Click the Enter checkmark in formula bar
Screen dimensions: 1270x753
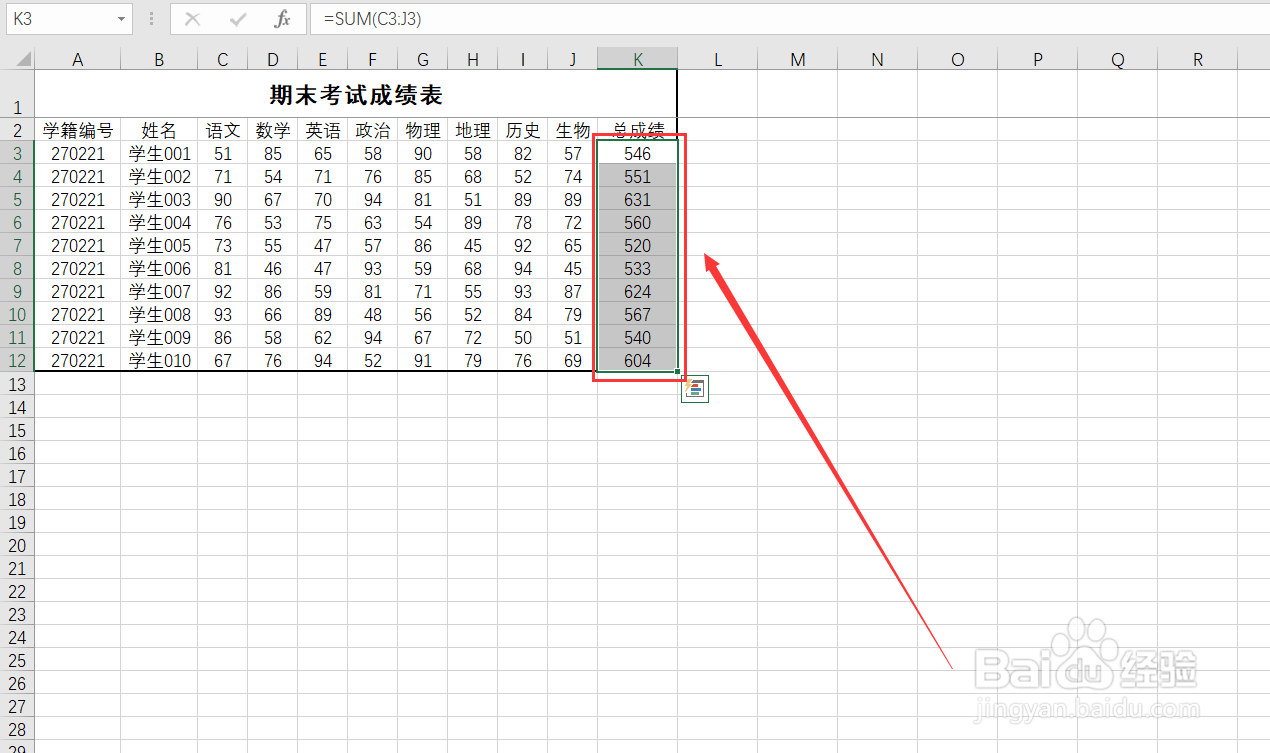click(x=238, y=18)
